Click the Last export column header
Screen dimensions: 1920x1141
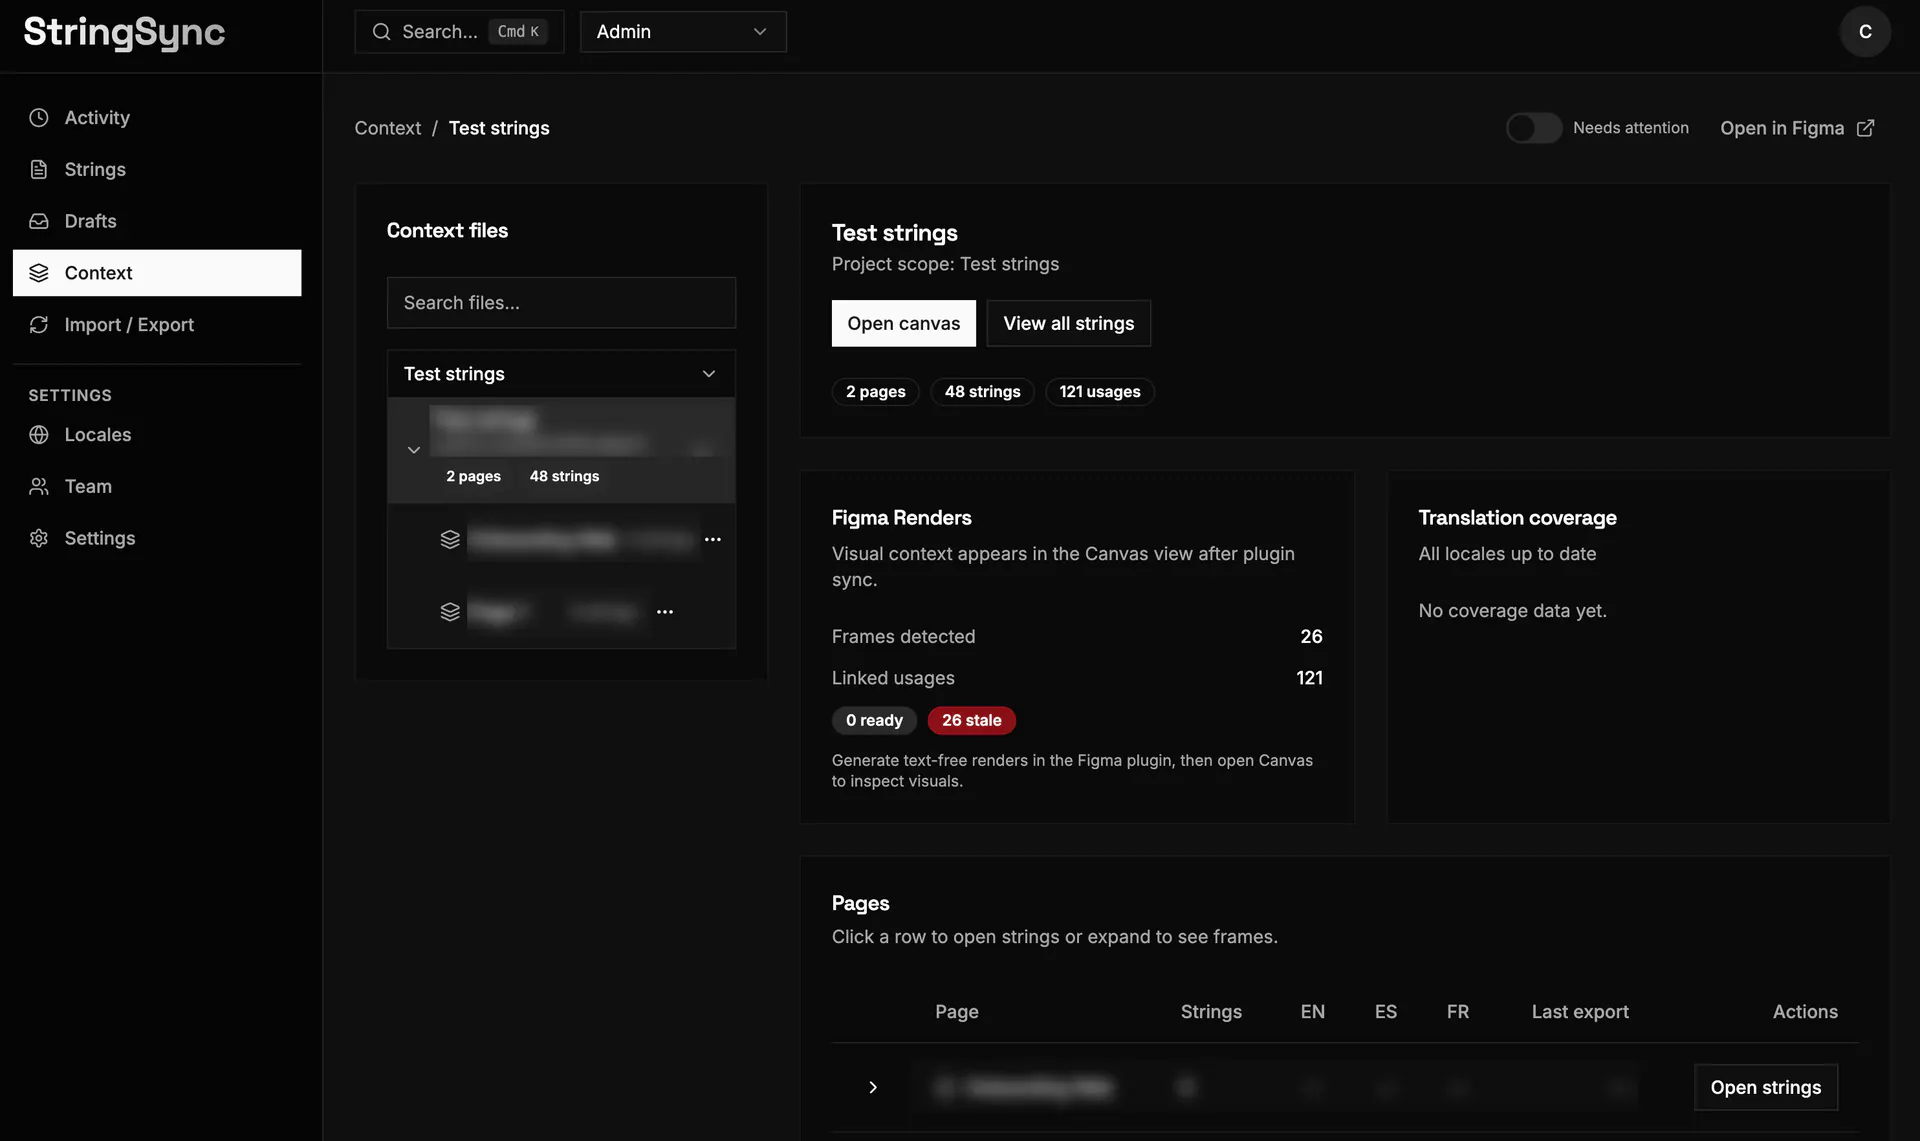coord(1580,1012)
